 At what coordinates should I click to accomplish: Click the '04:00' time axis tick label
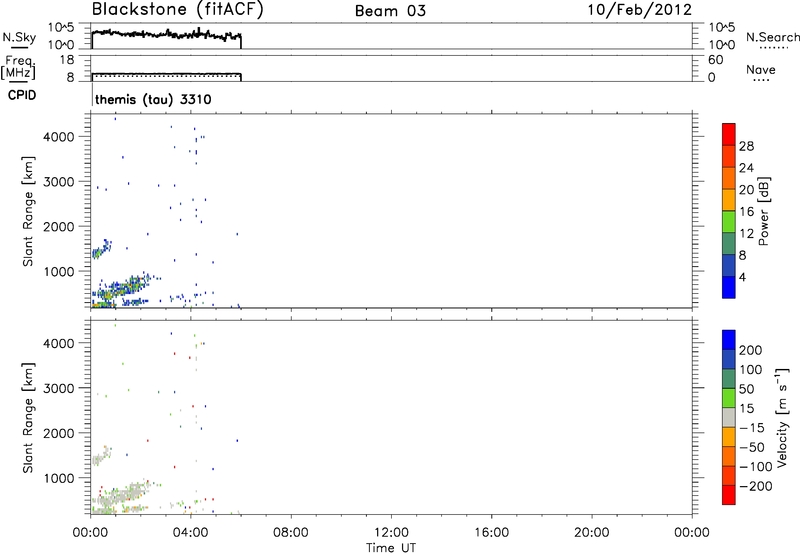click(191, 533)
